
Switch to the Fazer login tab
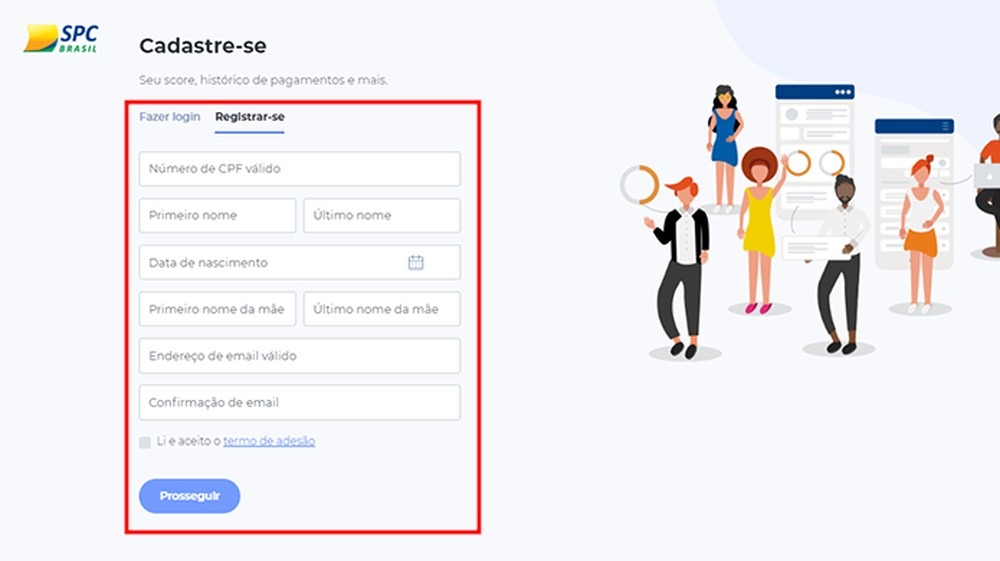pyautogui.click(x=170, y=117)
